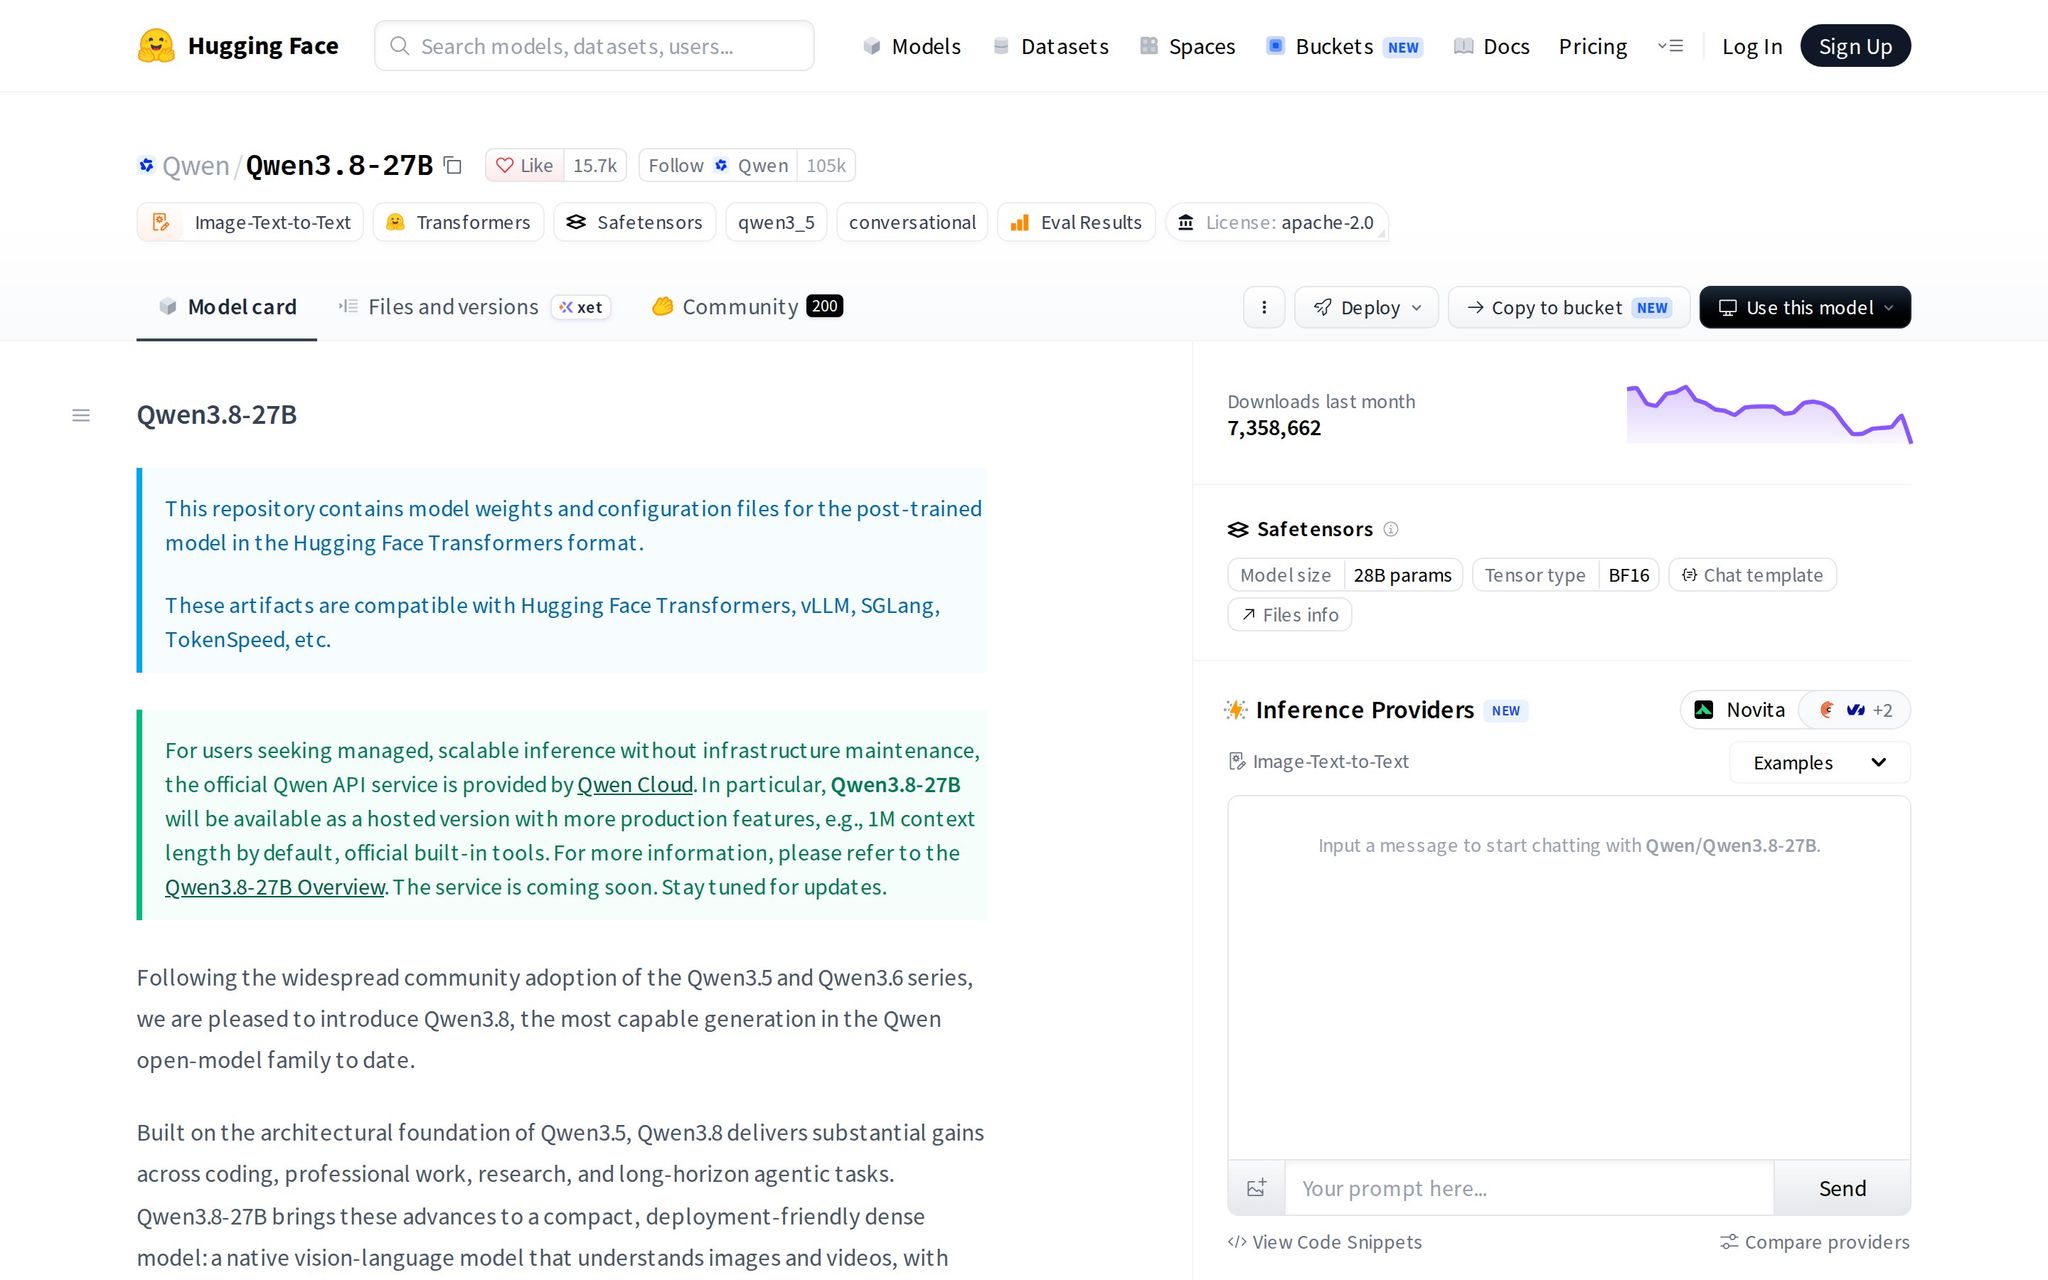Click Copy to bucket button
This screenshot has width=2048, height=1280.
point(1569,307)
